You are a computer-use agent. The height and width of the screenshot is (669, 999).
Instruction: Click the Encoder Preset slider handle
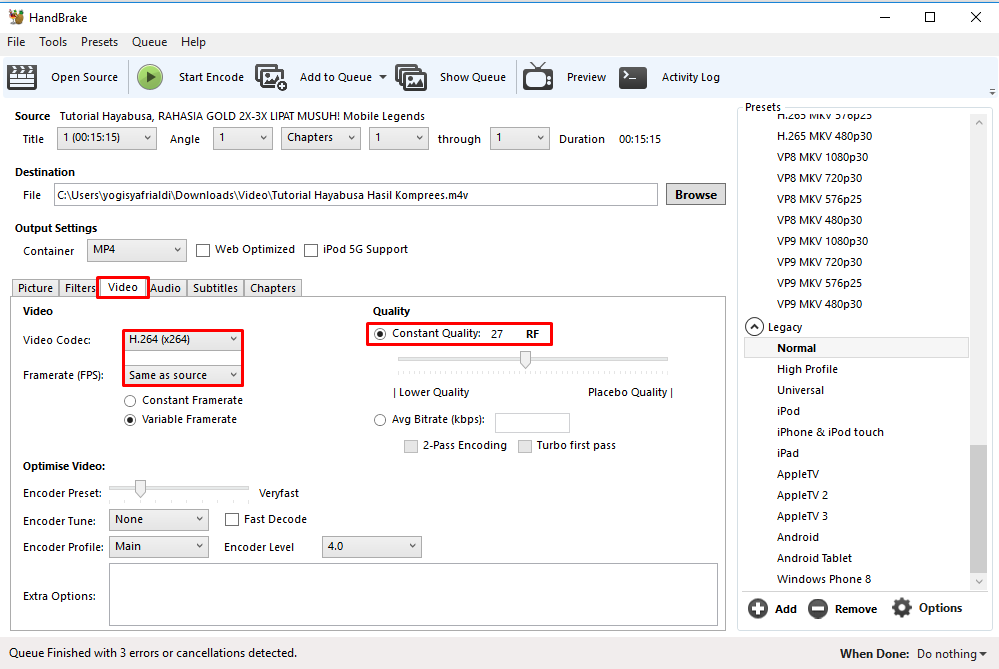140,489
